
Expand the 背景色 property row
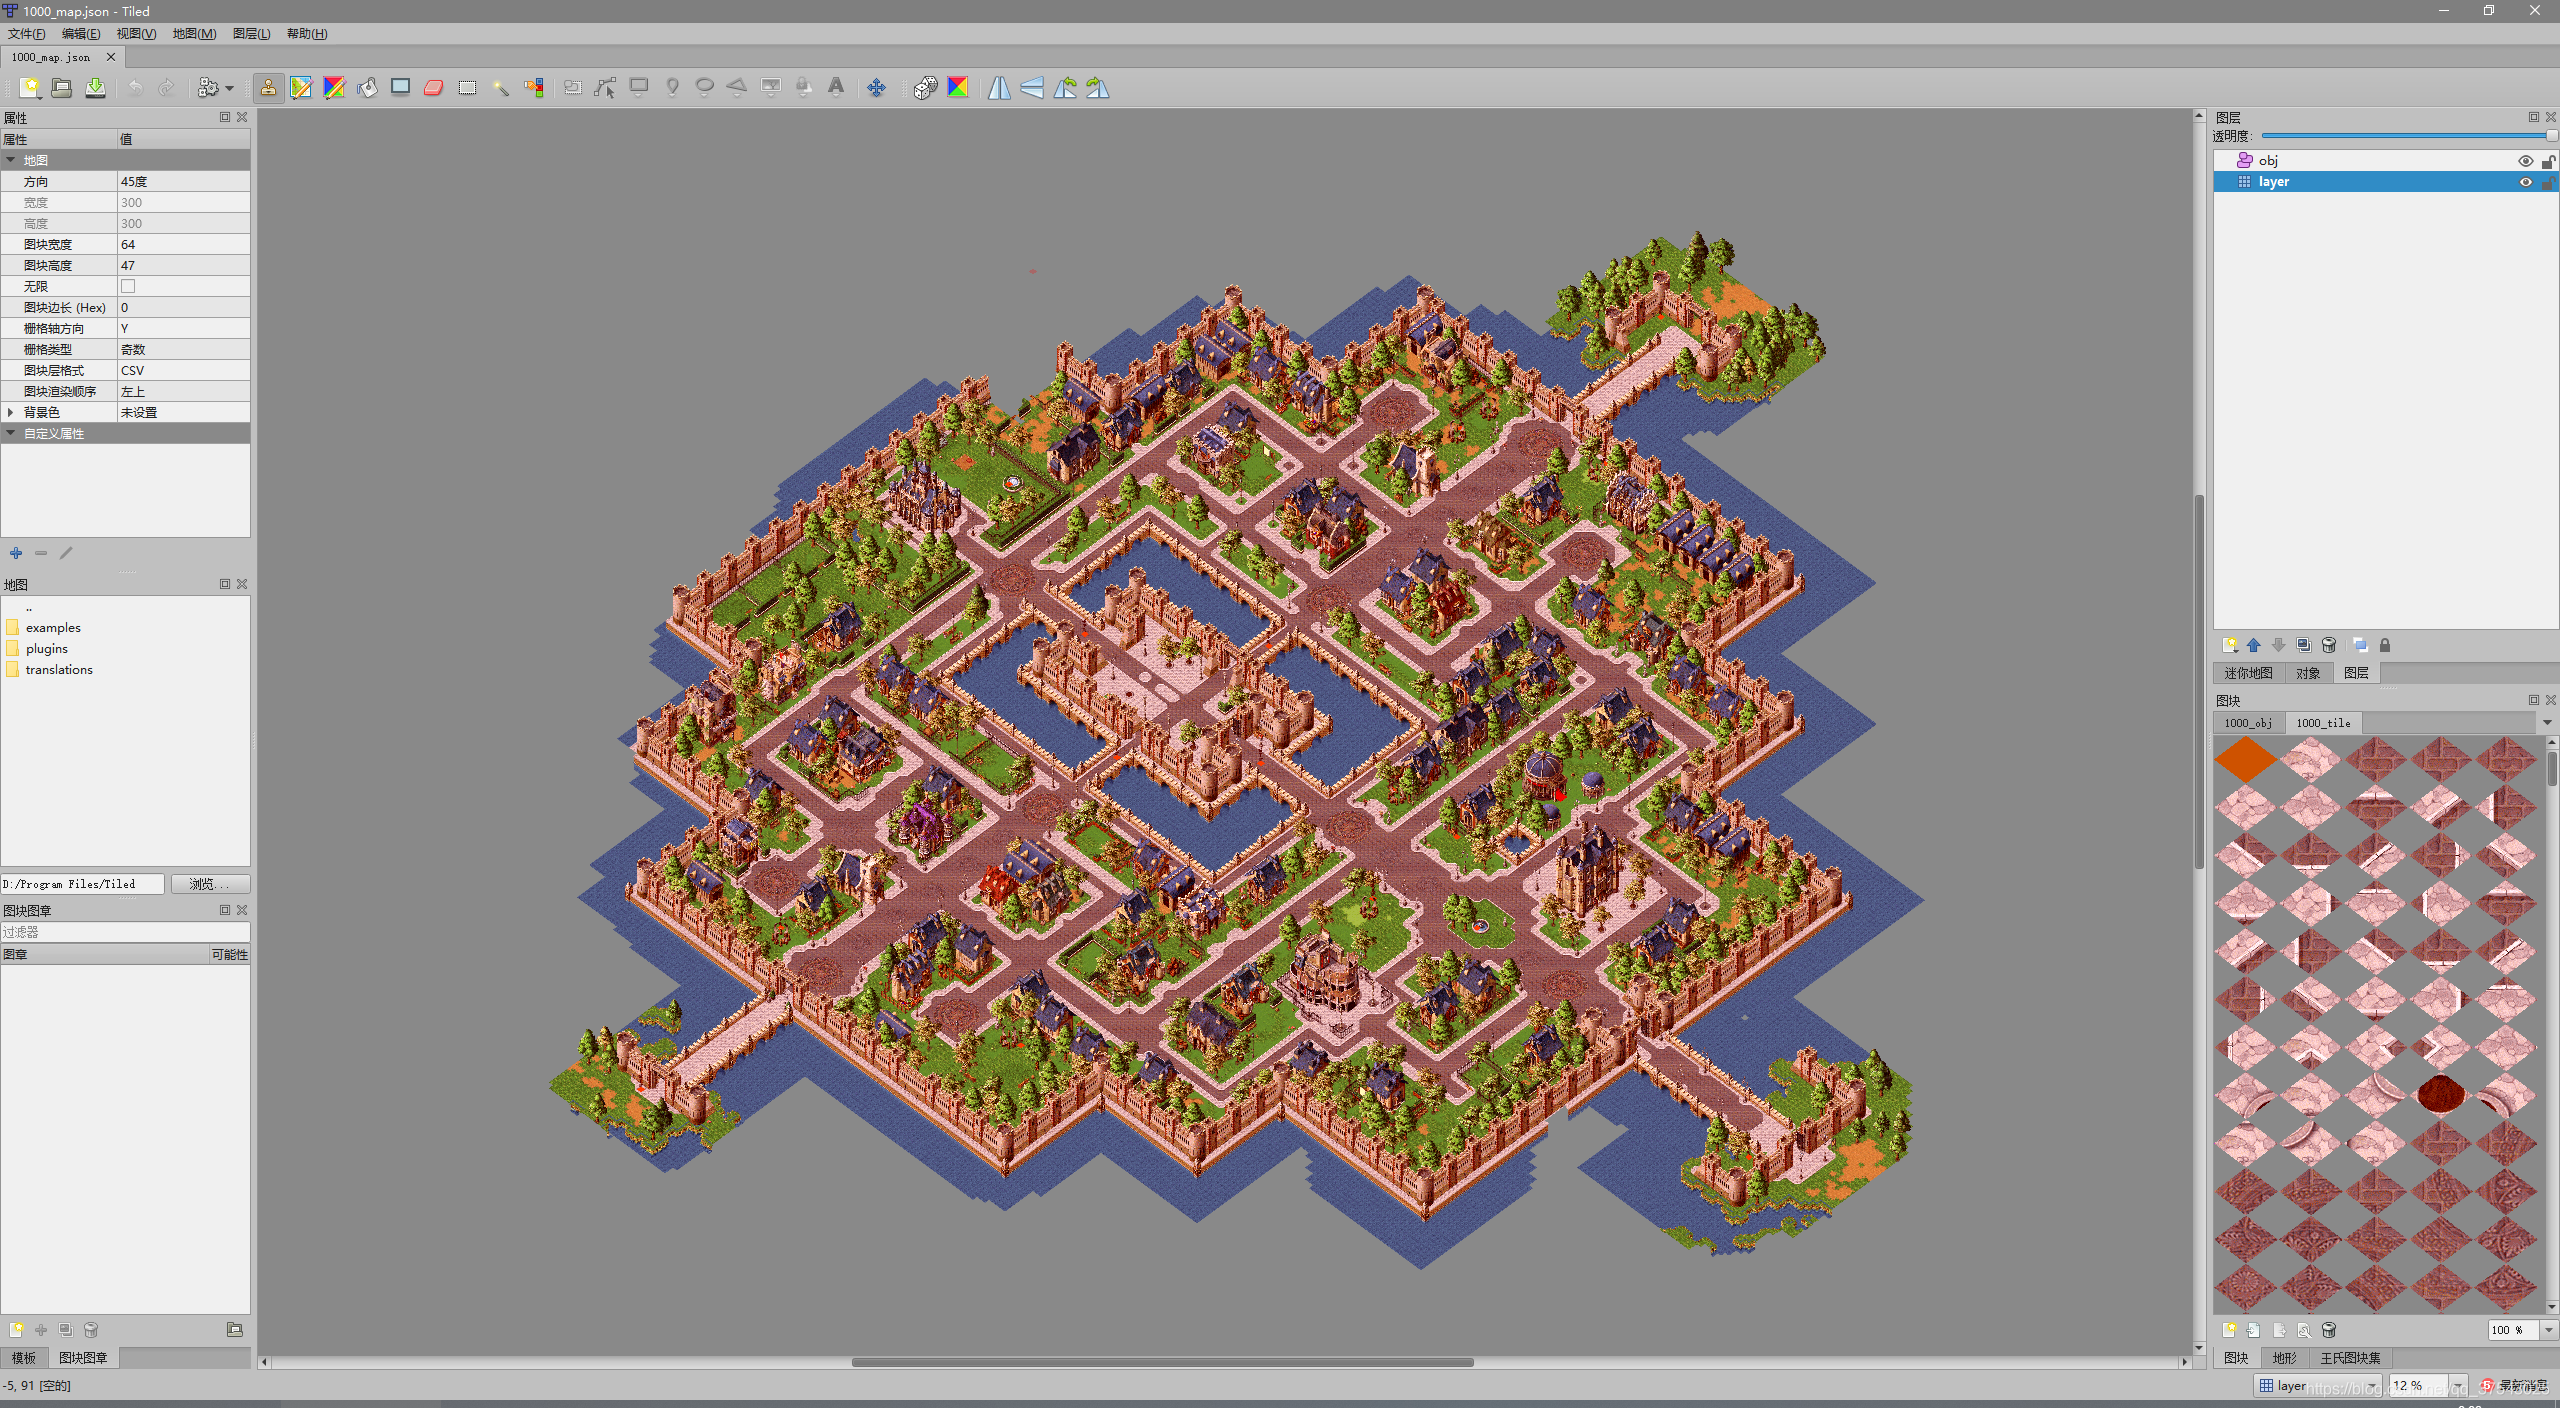[11, 412]
